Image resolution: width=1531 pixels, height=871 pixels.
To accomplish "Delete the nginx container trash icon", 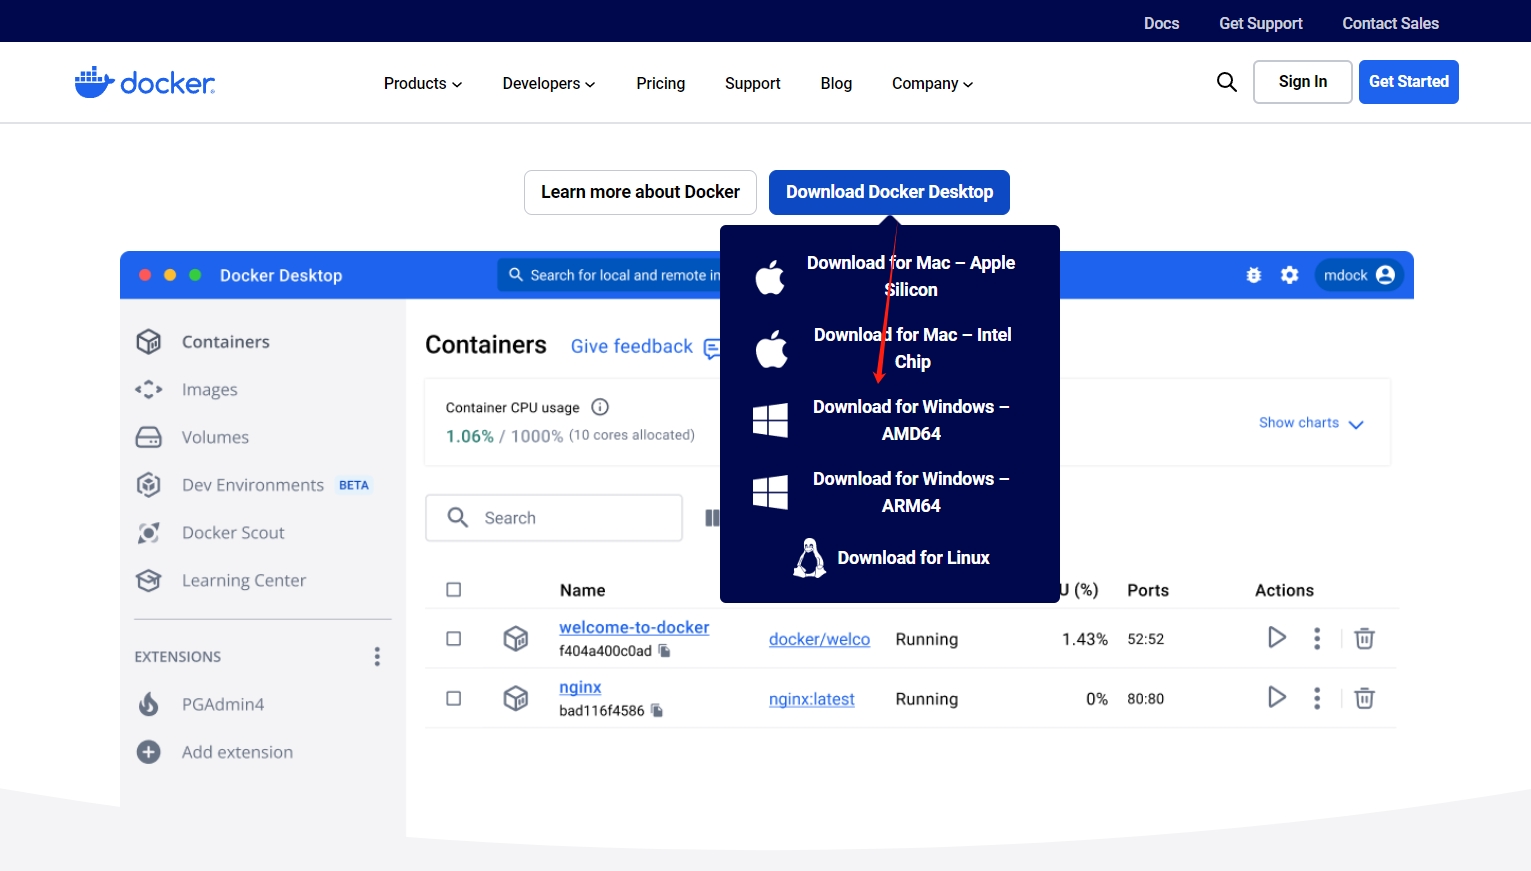I will point(1364,698).
